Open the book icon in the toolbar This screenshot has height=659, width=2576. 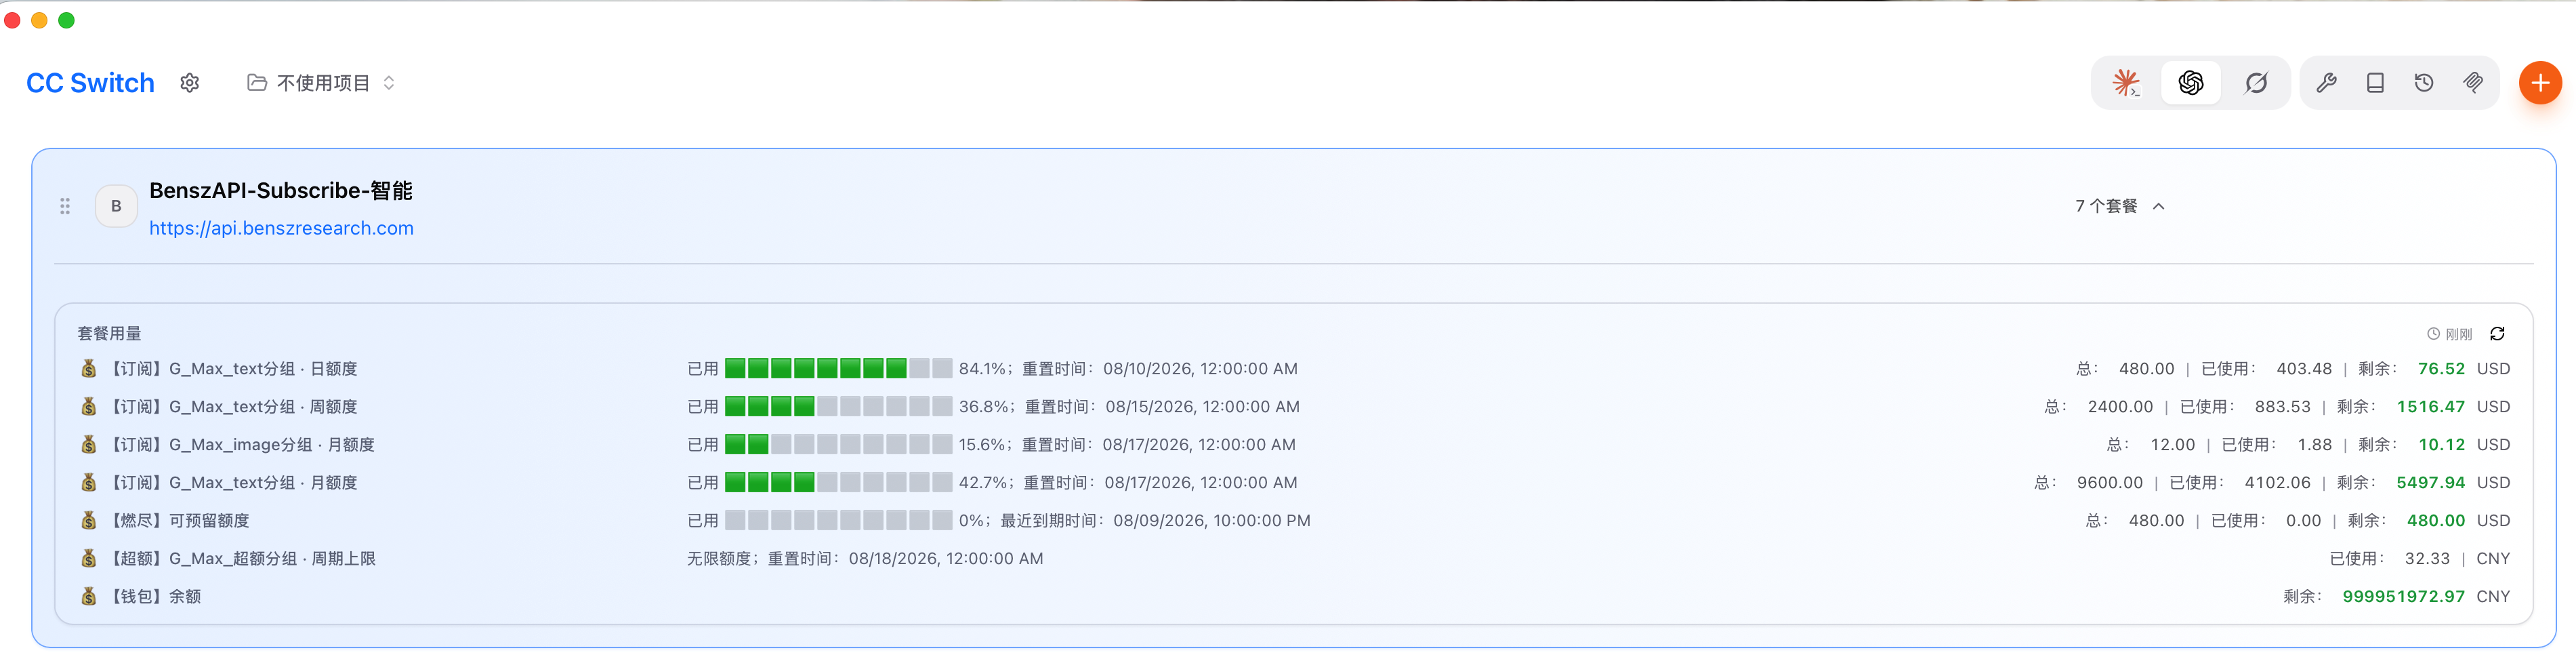[x=2375, y=83]
